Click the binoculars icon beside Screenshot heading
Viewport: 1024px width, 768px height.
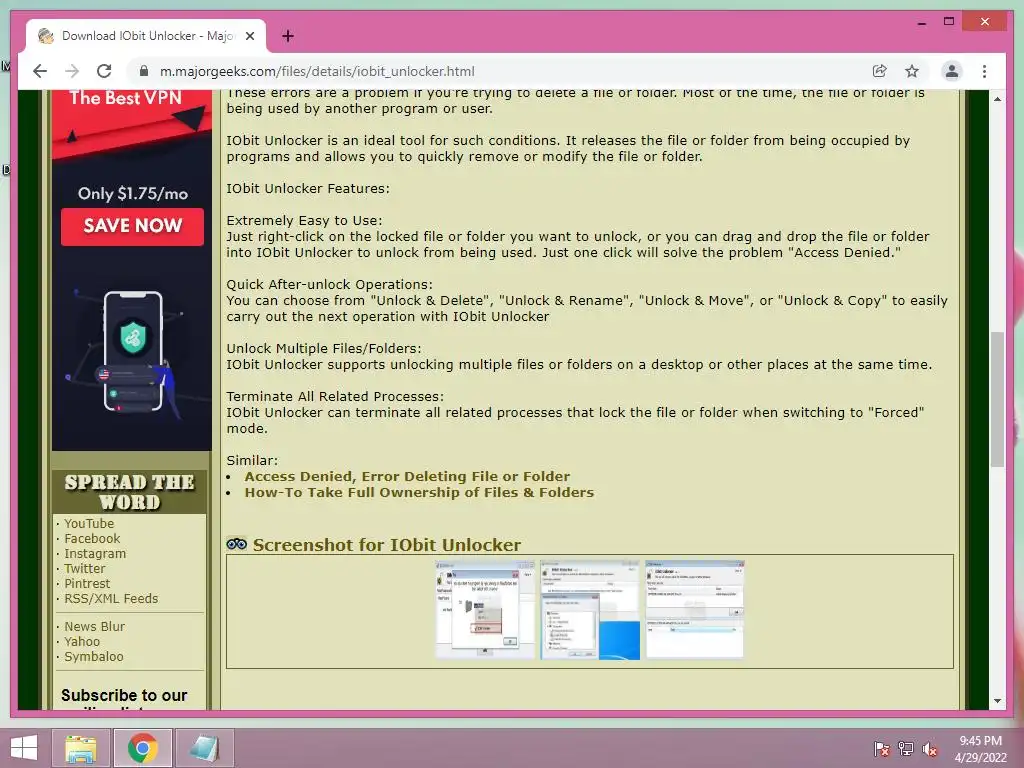tap(236, 543)
